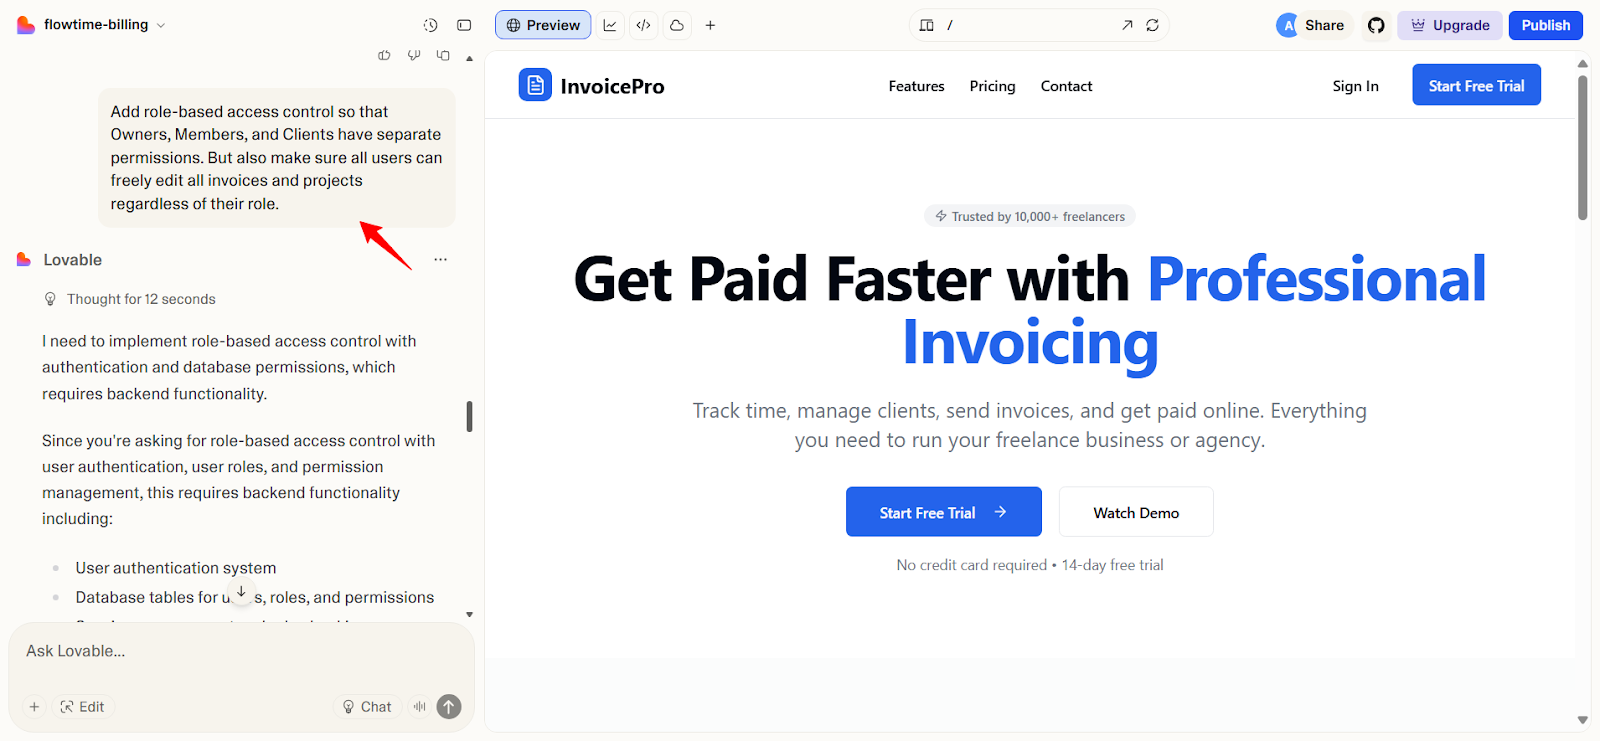This screenshot has width=1600, height=741.
Task: Expand the 'Thought for 12 seconds' section
Action: [130, 299]
